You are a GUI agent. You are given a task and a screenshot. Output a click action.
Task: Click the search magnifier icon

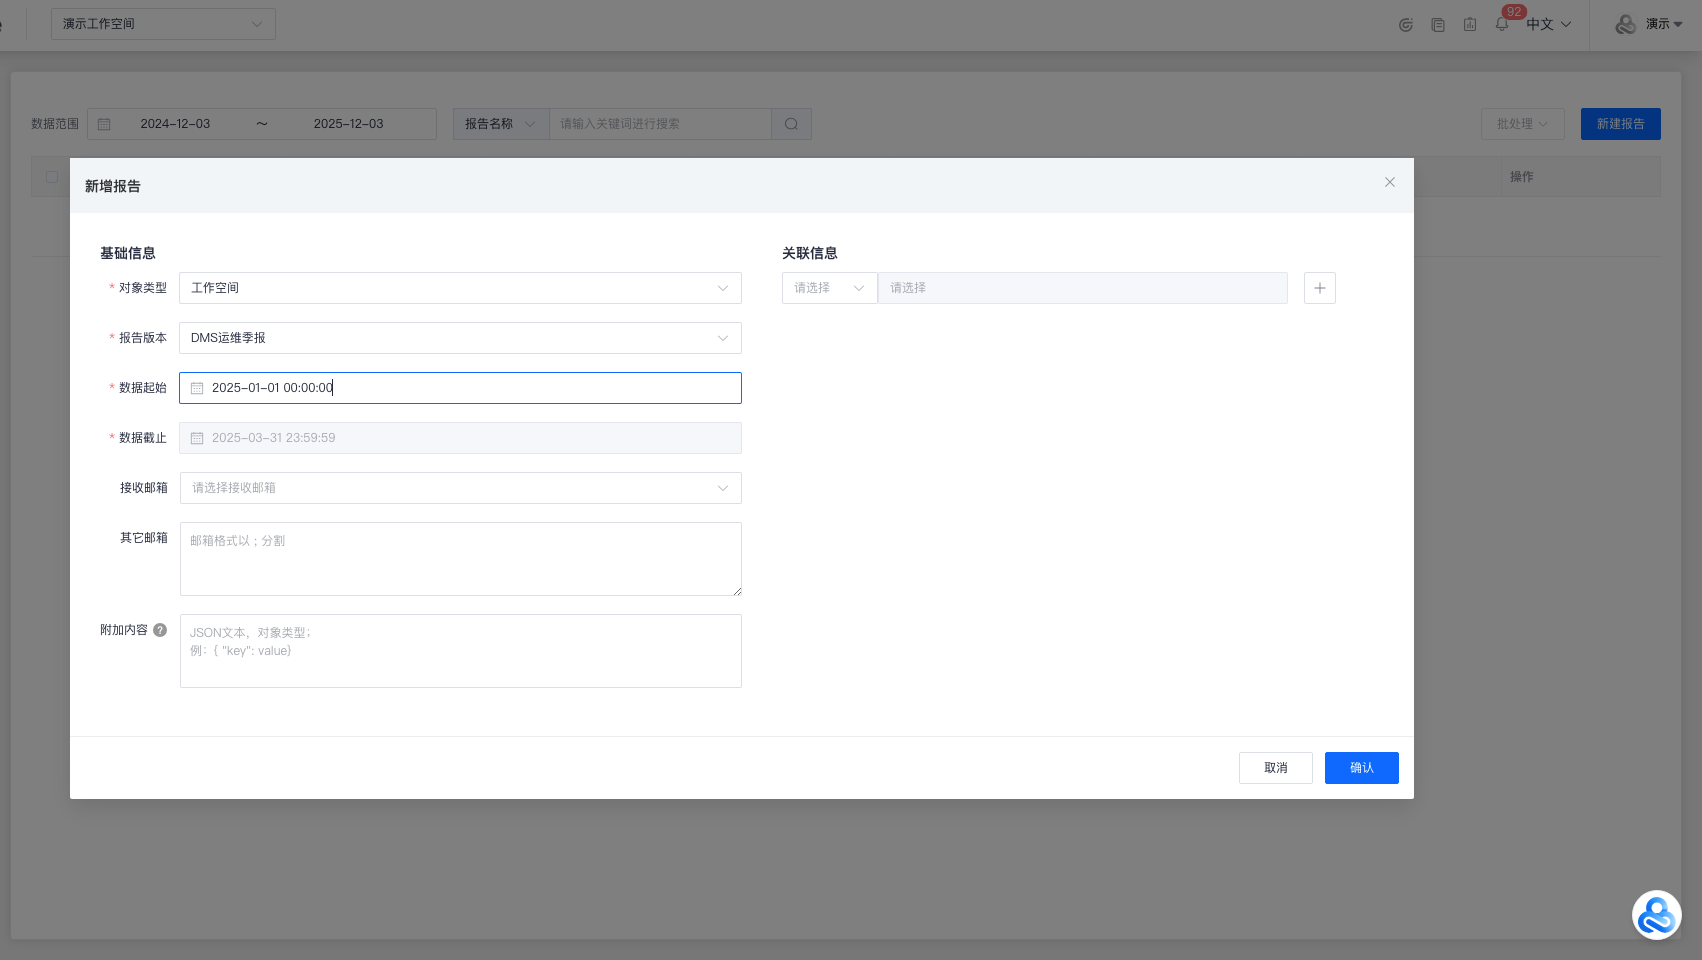click(791, 124)
